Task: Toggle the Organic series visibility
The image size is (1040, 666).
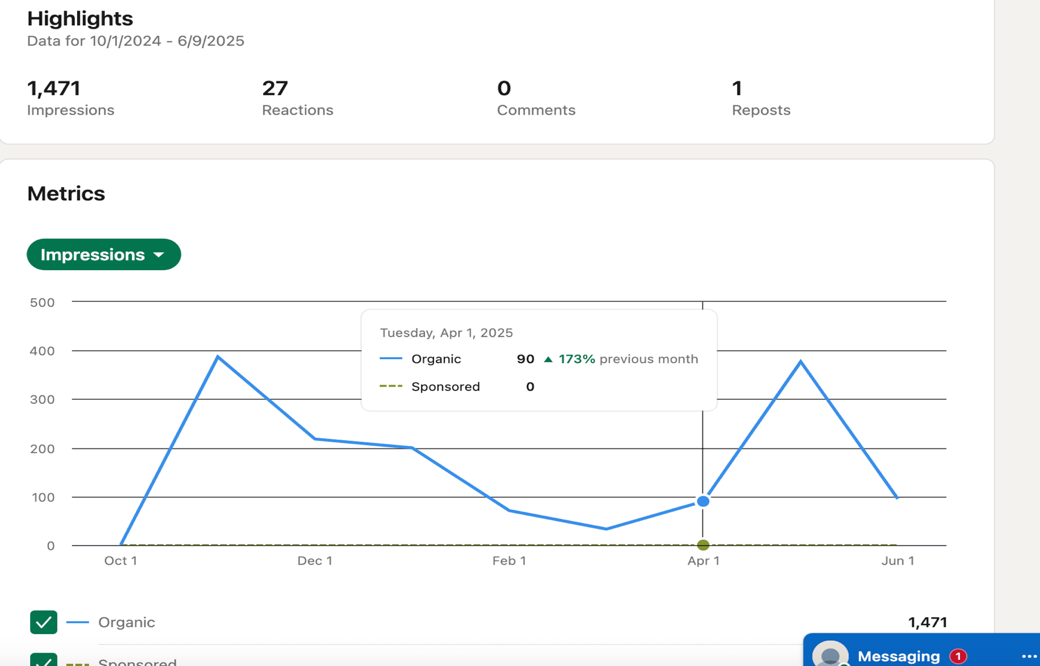Action: point(43,622)
